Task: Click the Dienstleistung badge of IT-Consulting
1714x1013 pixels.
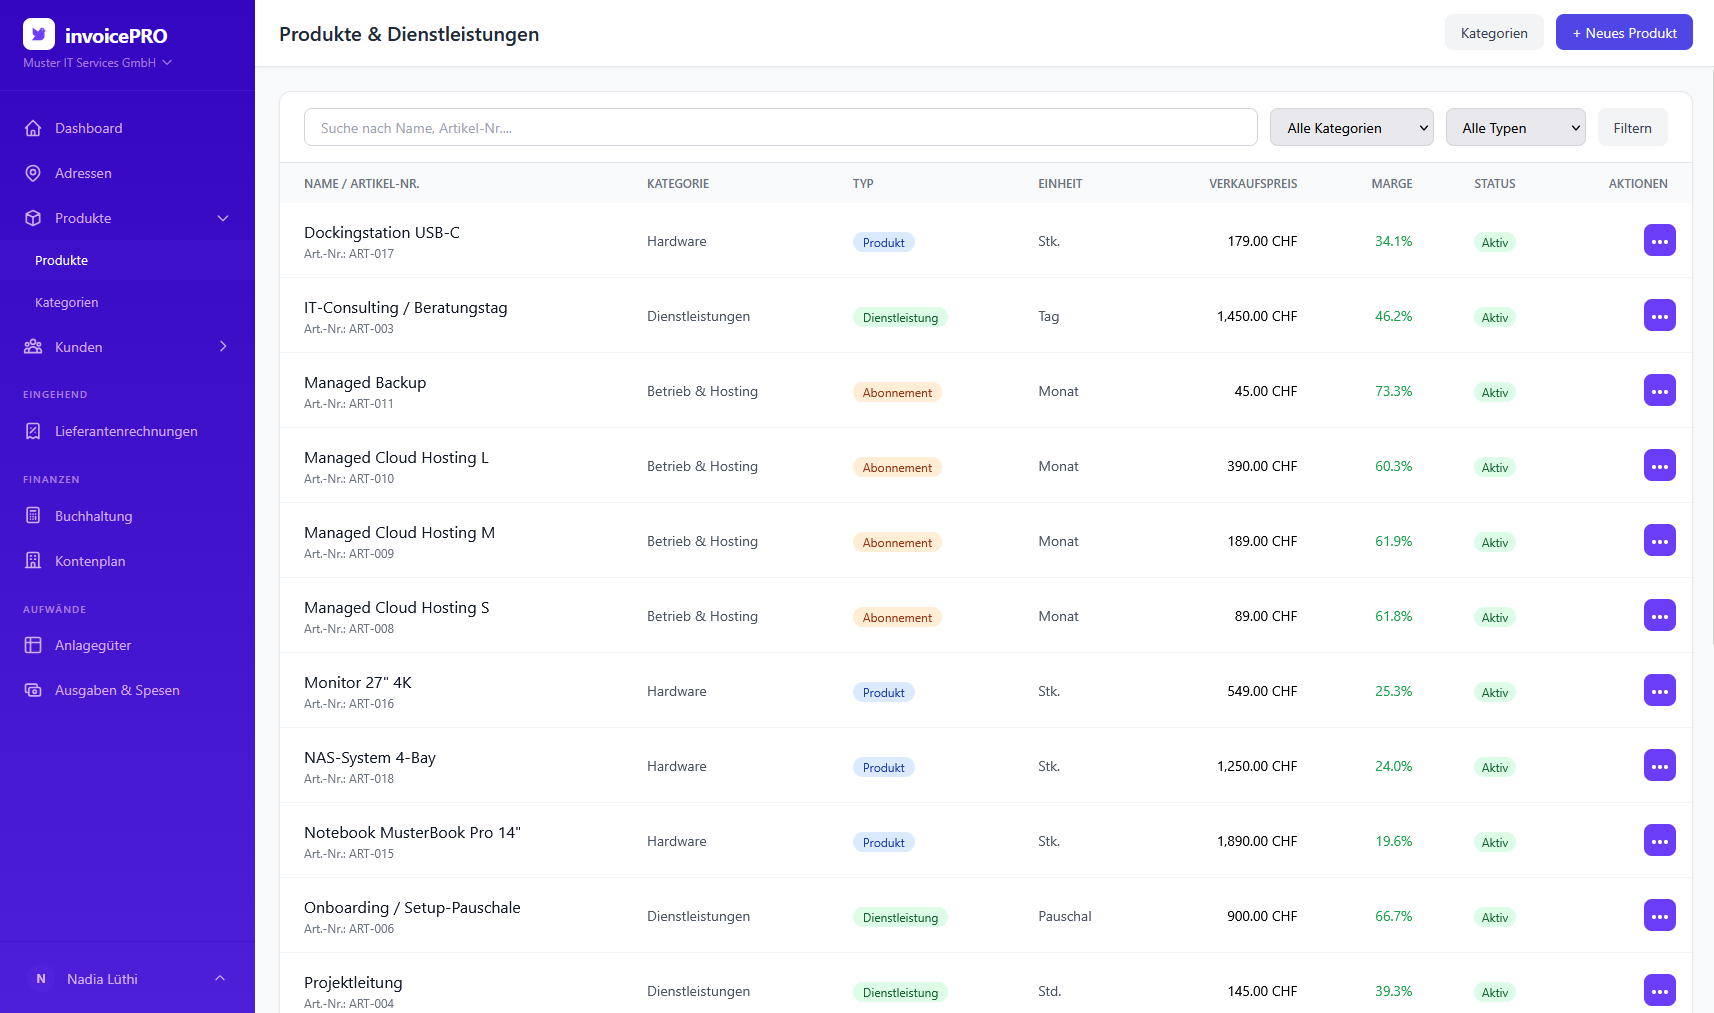Action: point(900,317)
